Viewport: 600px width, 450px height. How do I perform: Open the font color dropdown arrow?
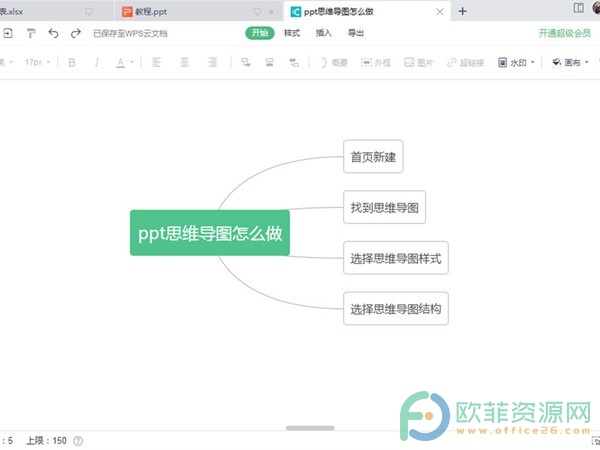click(132, 62)
